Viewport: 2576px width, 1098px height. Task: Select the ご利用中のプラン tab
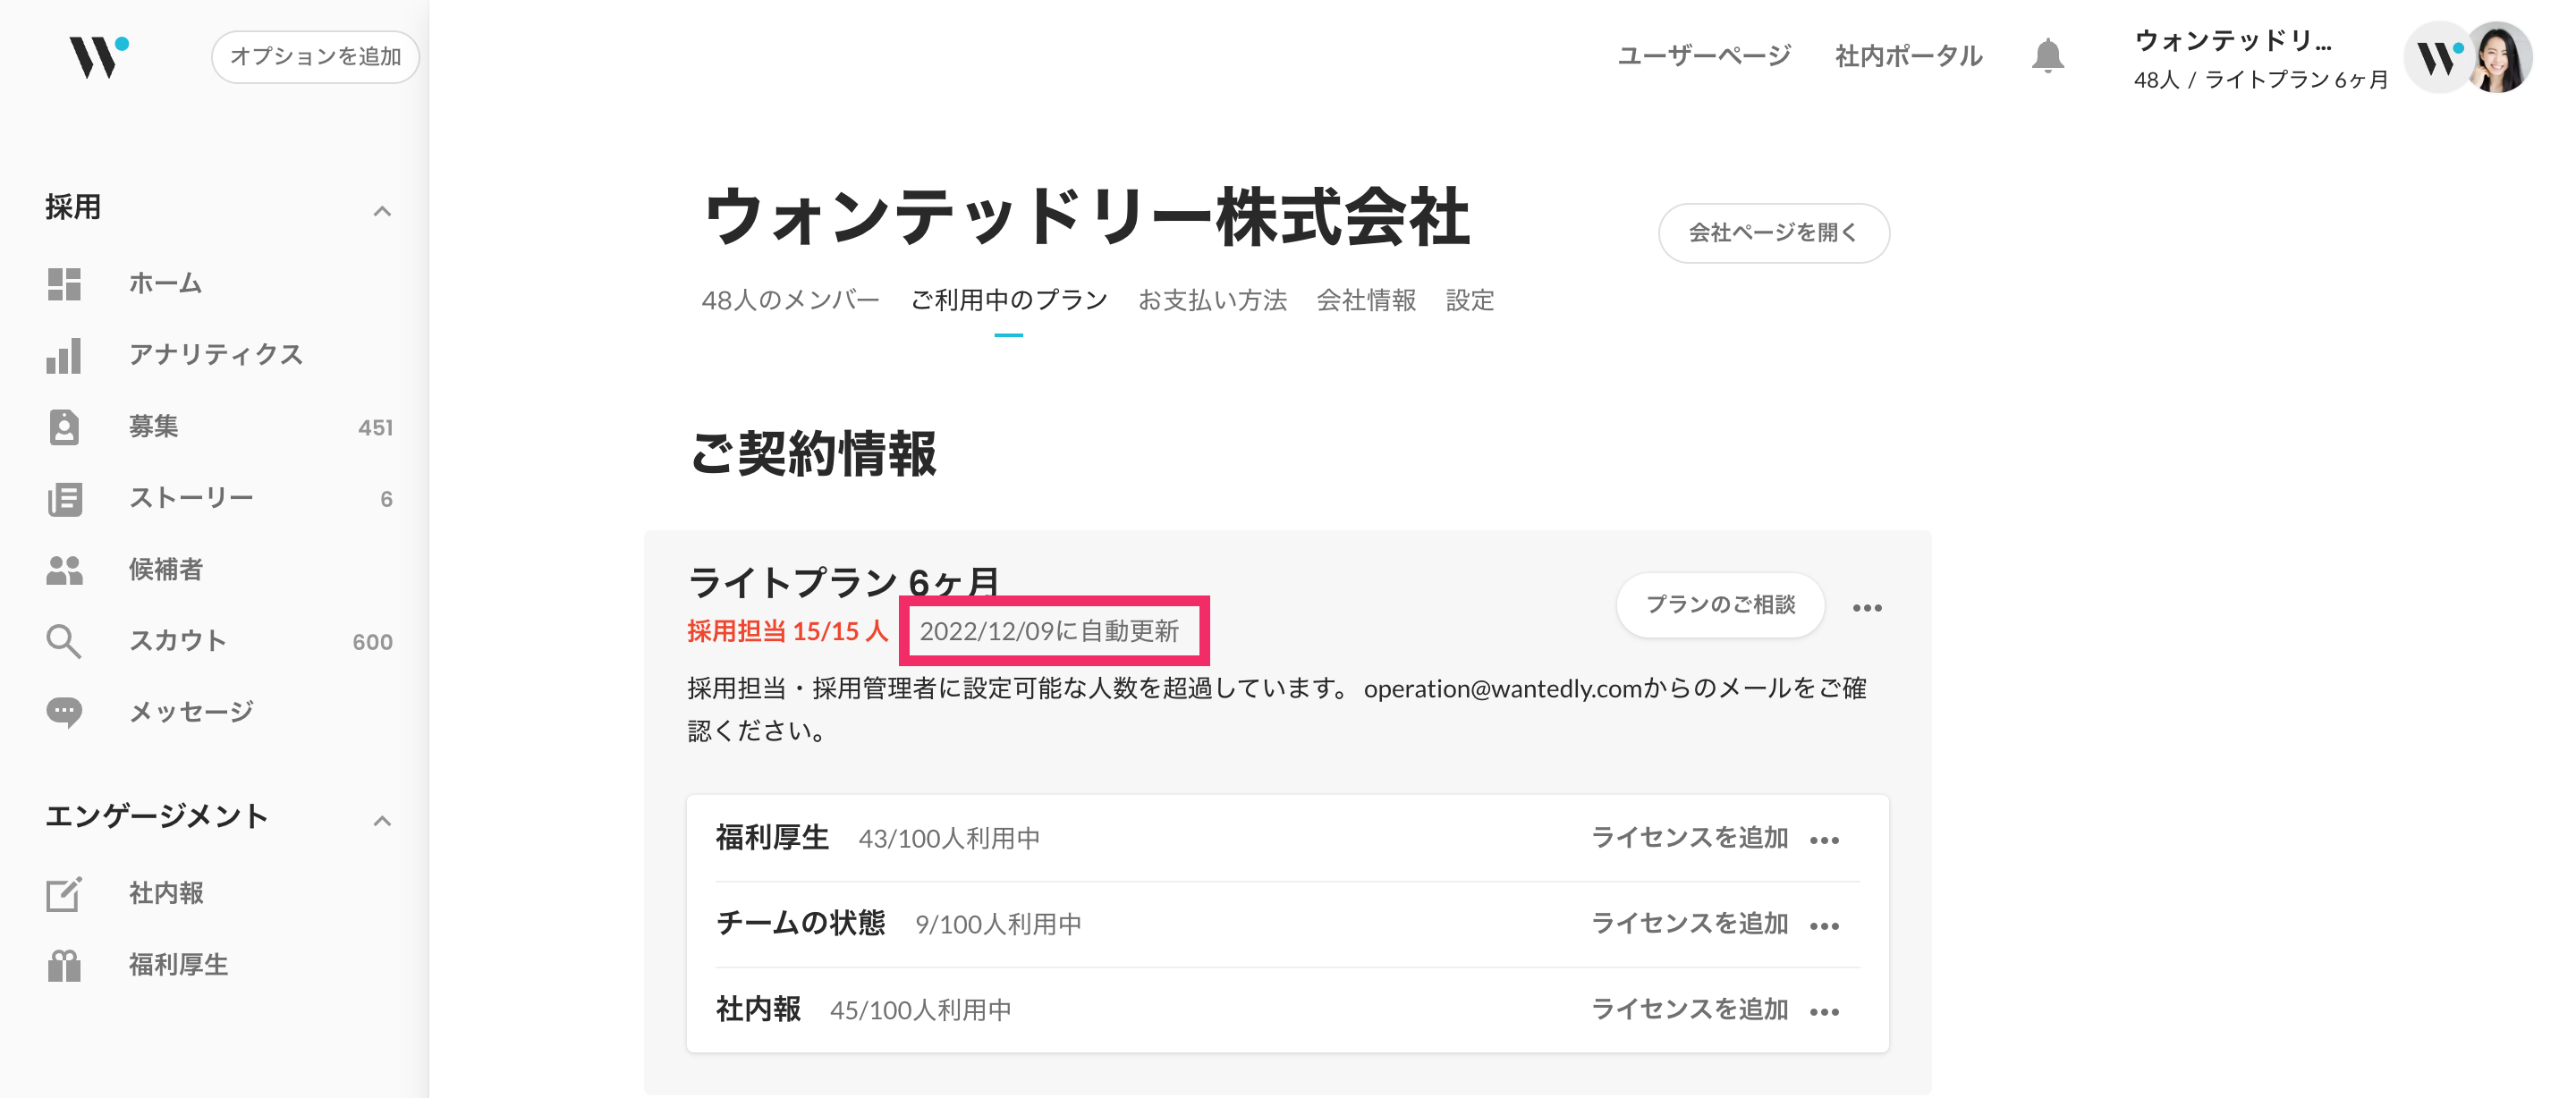pos(1009,300)
